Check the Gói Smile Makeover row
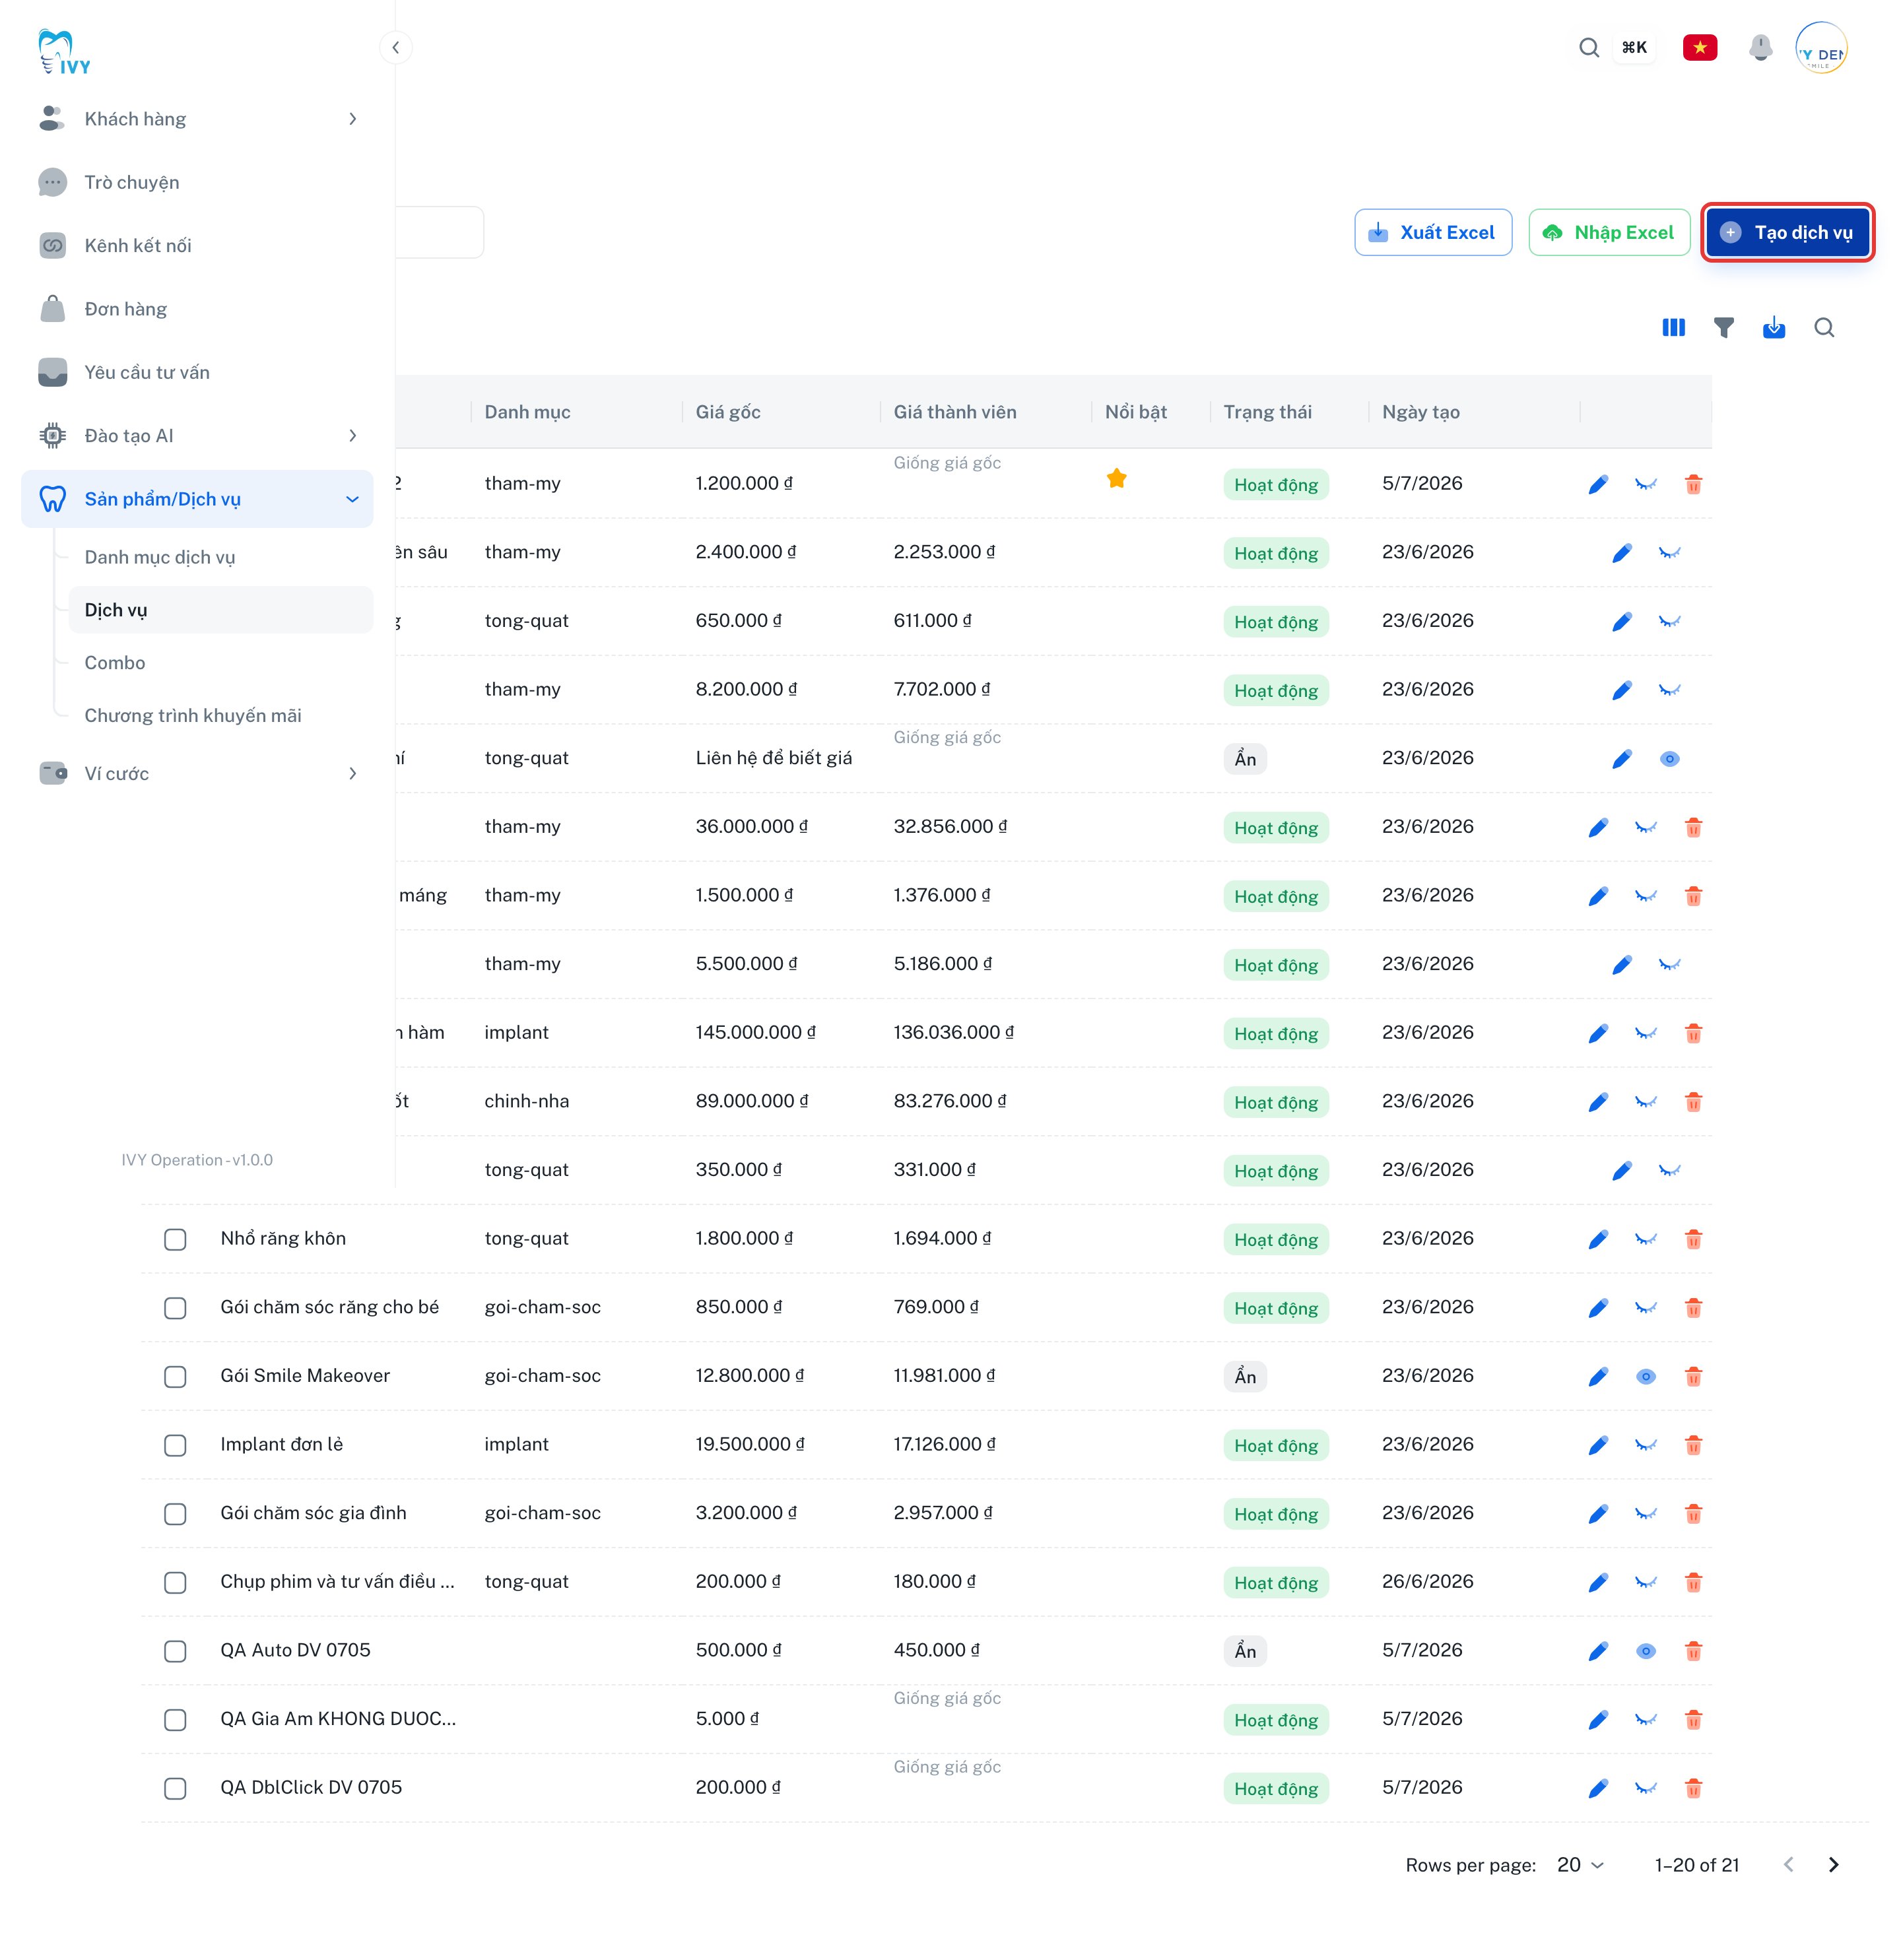 point(175,1377)
